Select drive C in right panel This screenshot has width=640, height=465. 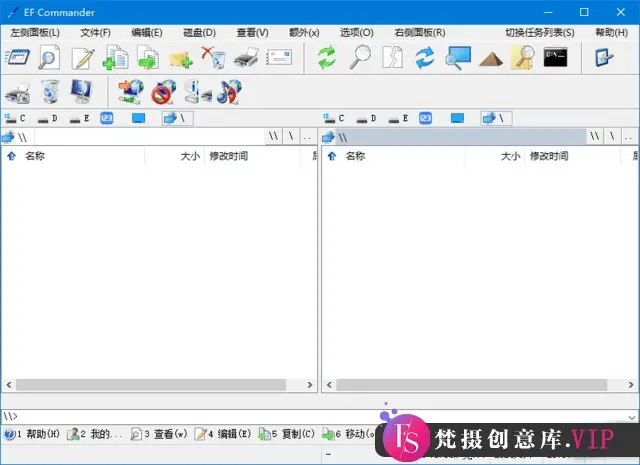click(x=334, y=118)
